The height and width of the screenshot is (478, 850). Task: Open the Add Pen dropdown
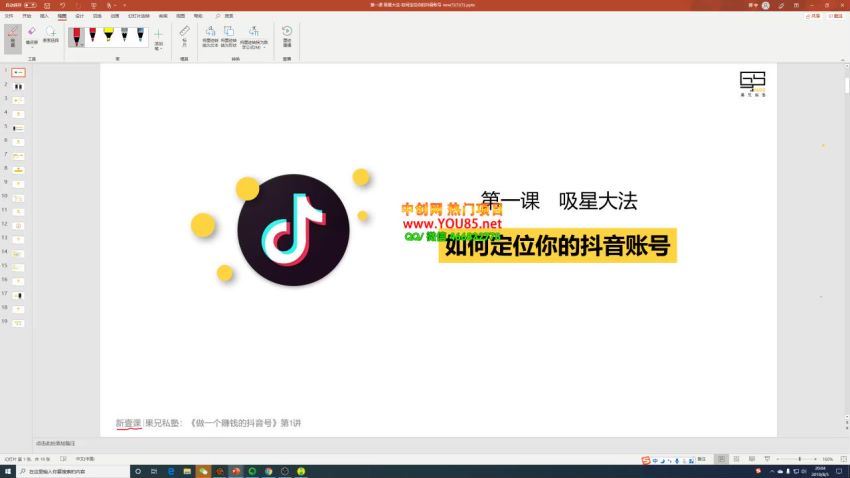pos(158,40)
